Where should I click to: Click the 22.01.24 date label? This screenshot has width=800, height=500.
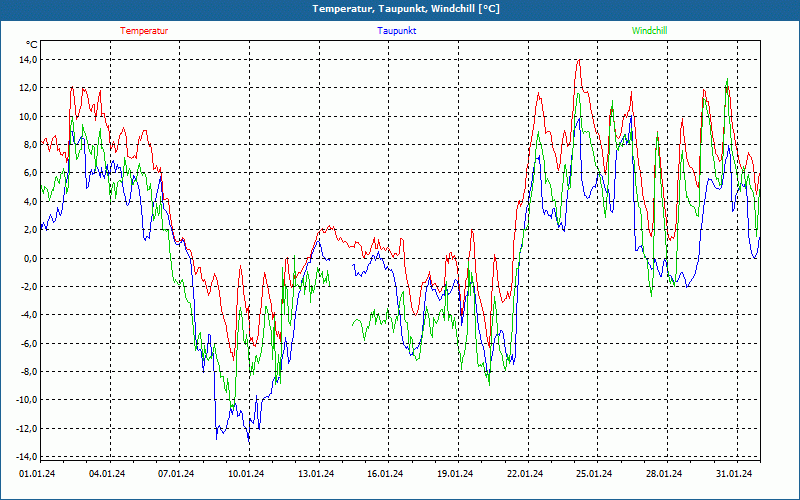click(x=526, y=474)
